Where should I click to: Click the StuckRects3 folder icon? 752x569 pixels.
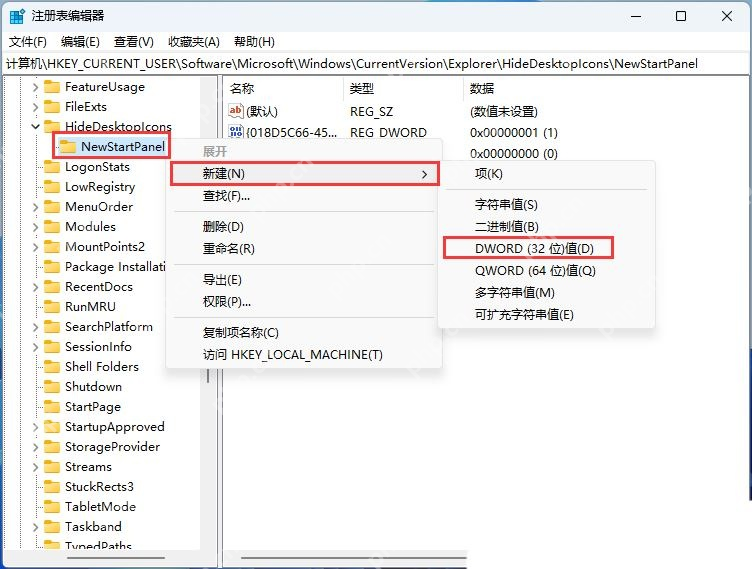coord(52,486)
